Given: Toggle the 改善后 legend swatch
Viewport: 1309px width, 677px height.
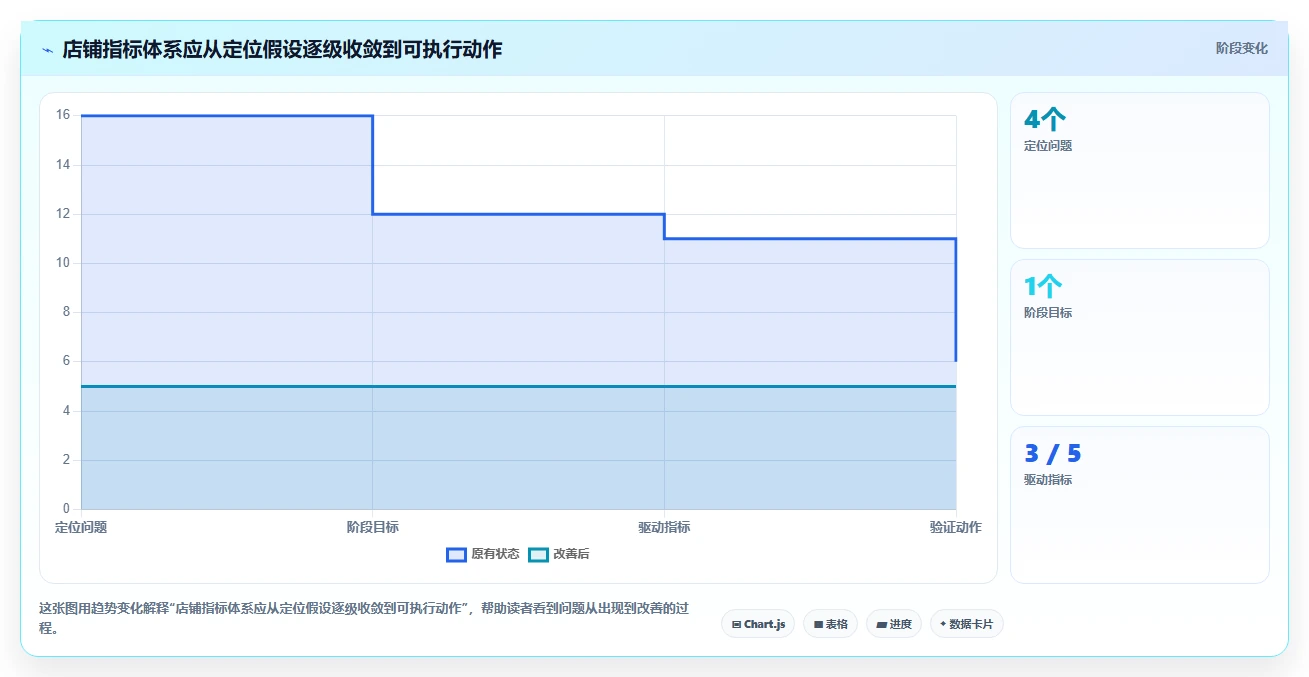Looking at the screenshot, I should [538, 554].
